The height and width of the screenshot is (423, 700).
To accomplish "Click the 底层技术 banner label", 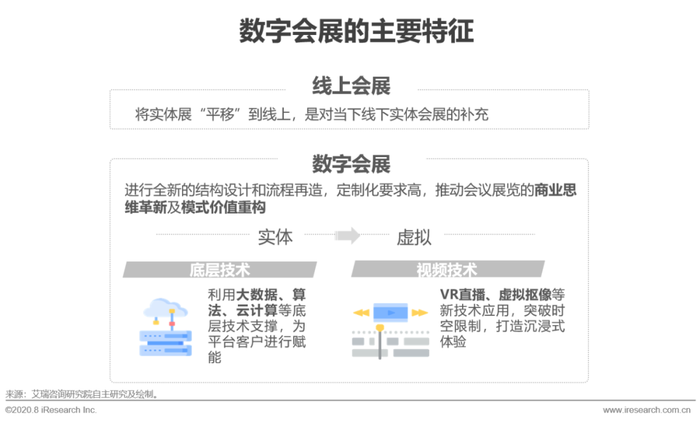I will [x=220, y=270].
